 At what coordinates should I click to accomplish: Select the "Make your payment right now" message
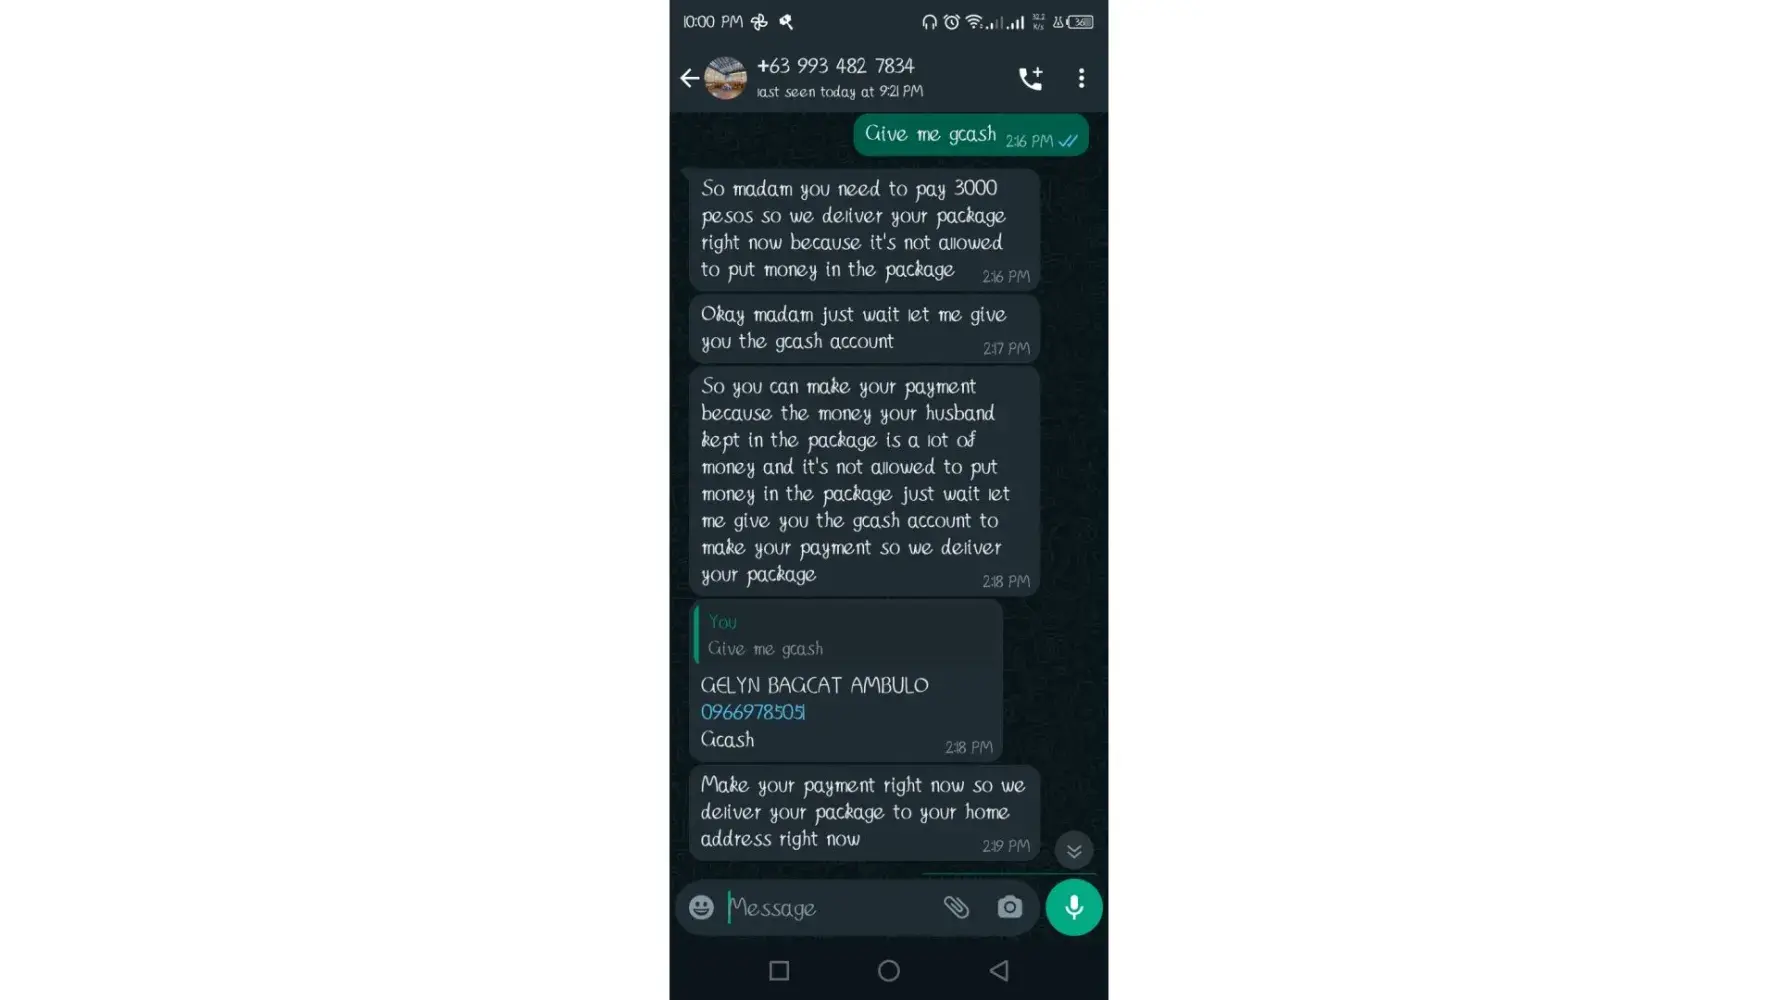tap(864, 813)
